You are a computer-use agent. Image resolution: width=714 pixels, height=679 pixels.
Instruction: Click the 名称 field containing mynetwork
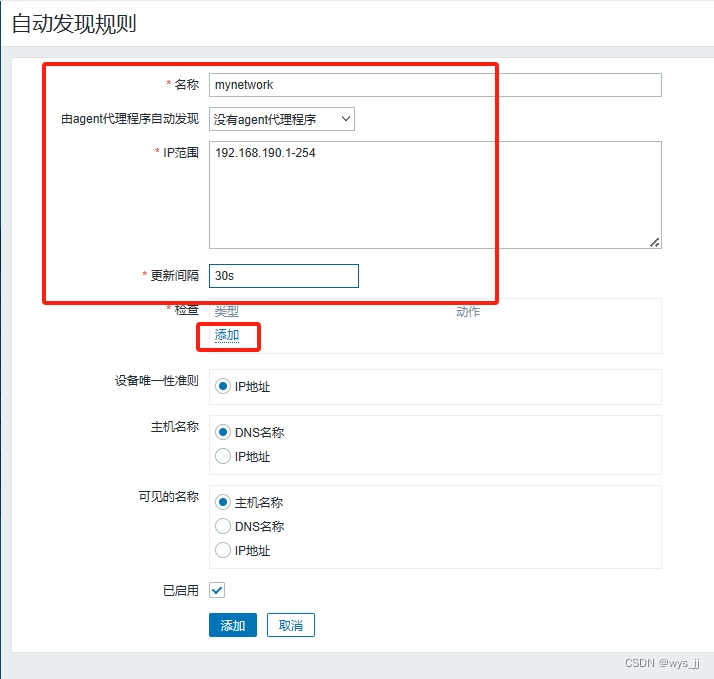pyautogui.click(x=435, y=85)
